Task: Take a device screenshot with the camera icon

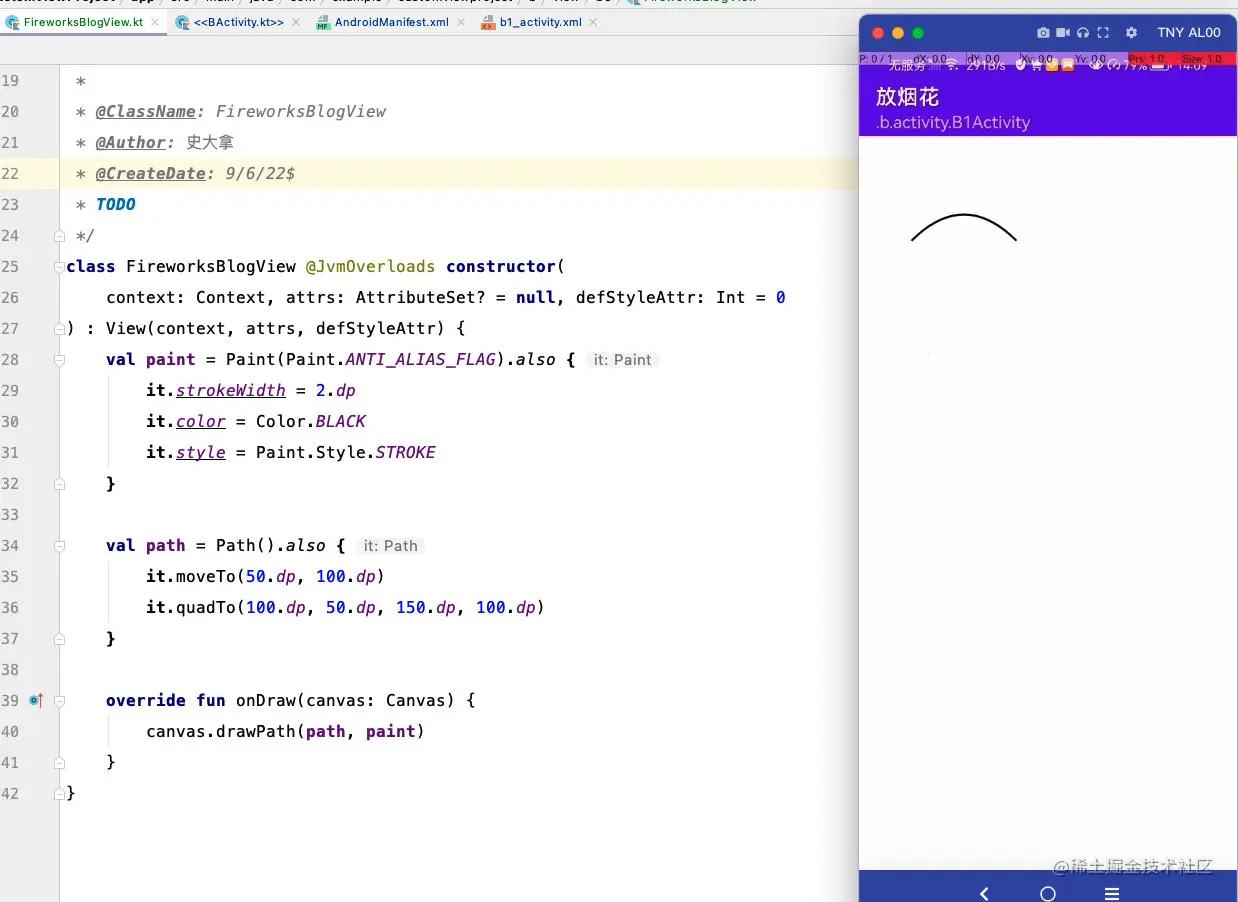Action: coord(1044,33)
